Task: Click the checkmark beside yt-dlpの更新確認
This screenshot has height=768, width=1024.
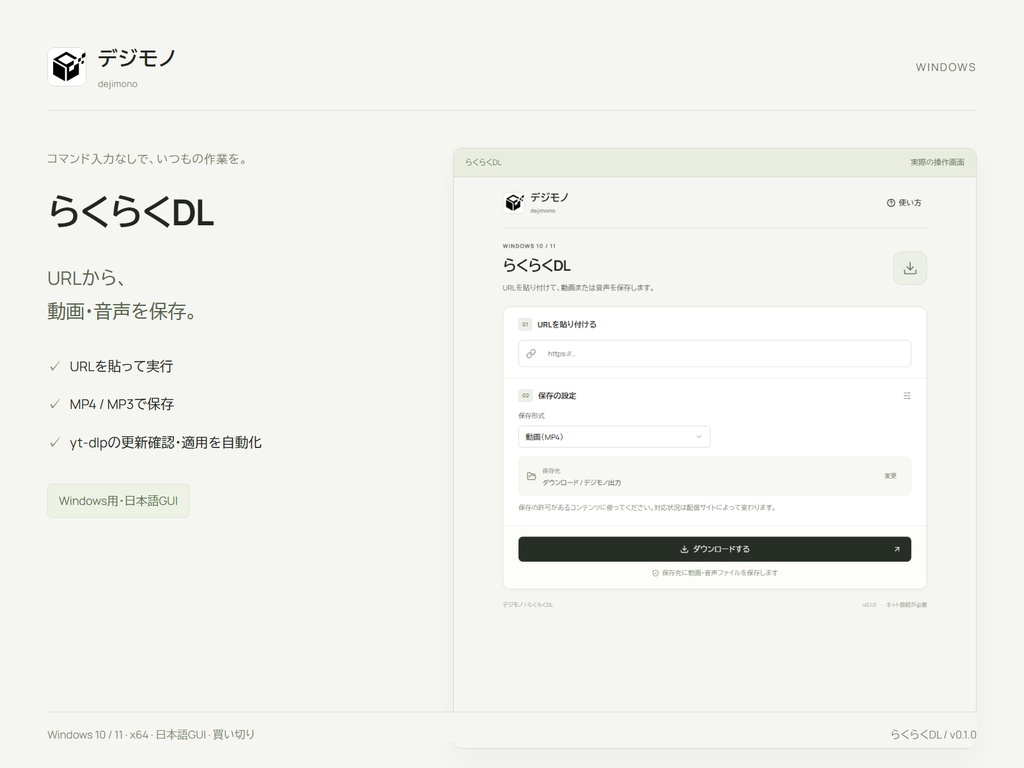Action: pos(55,443)
